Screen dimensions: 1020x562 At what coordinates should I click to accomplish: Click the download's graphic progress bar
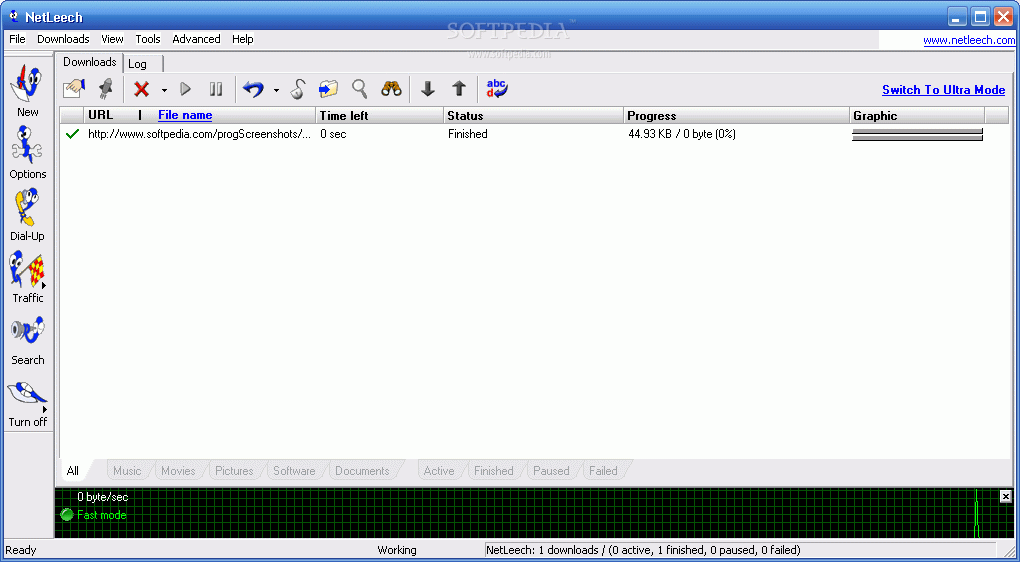coord(917,135)
